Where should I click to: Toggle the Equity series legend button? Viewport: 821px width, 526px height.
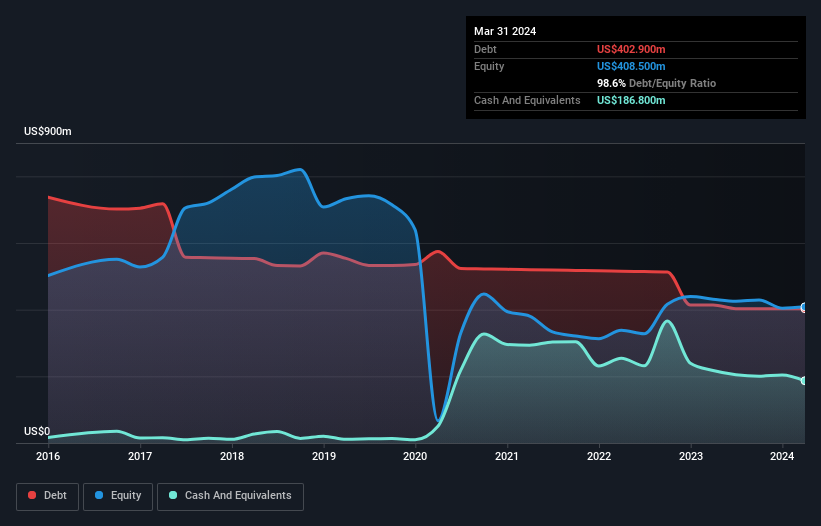[x=118, y=496]
